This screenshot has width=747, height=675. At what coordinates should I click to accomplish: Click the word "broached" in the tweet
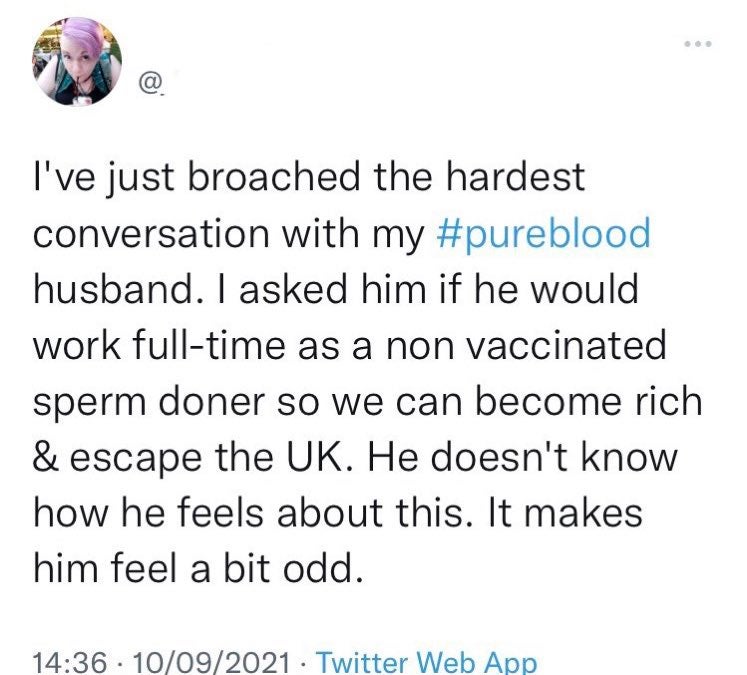coord(274,177)
